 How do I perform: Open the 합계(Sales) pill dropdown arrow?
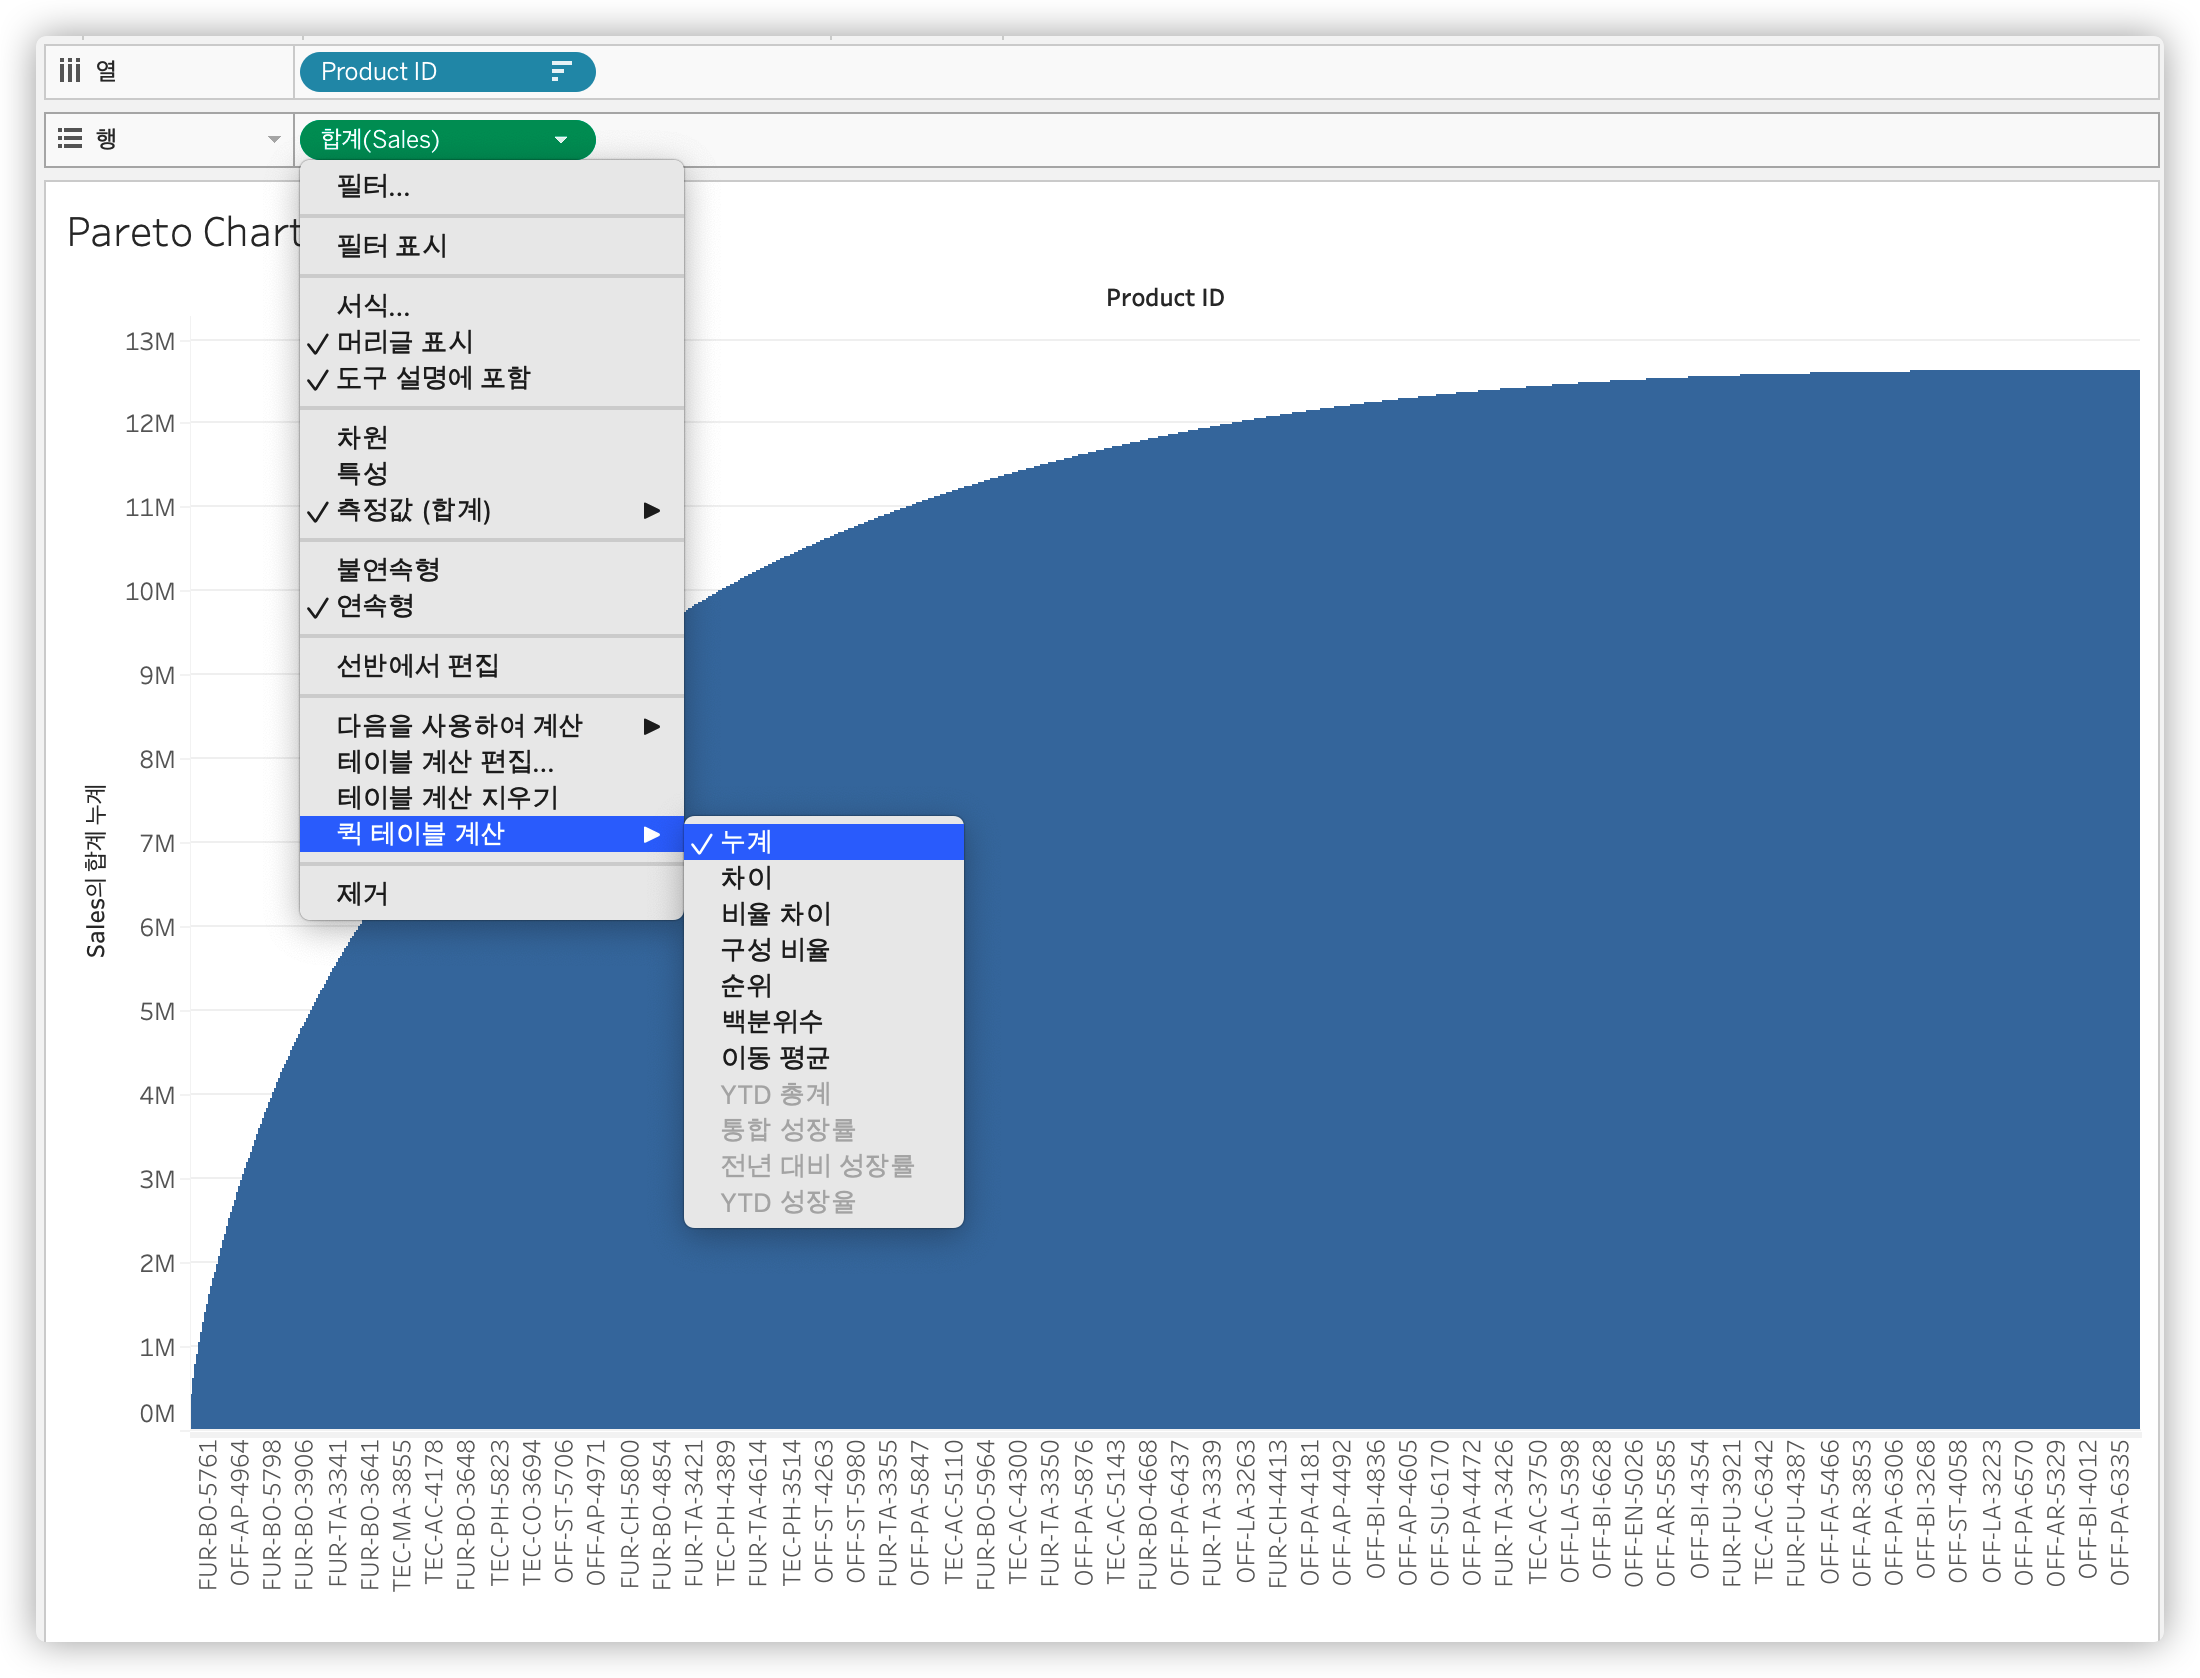point(561,140)
